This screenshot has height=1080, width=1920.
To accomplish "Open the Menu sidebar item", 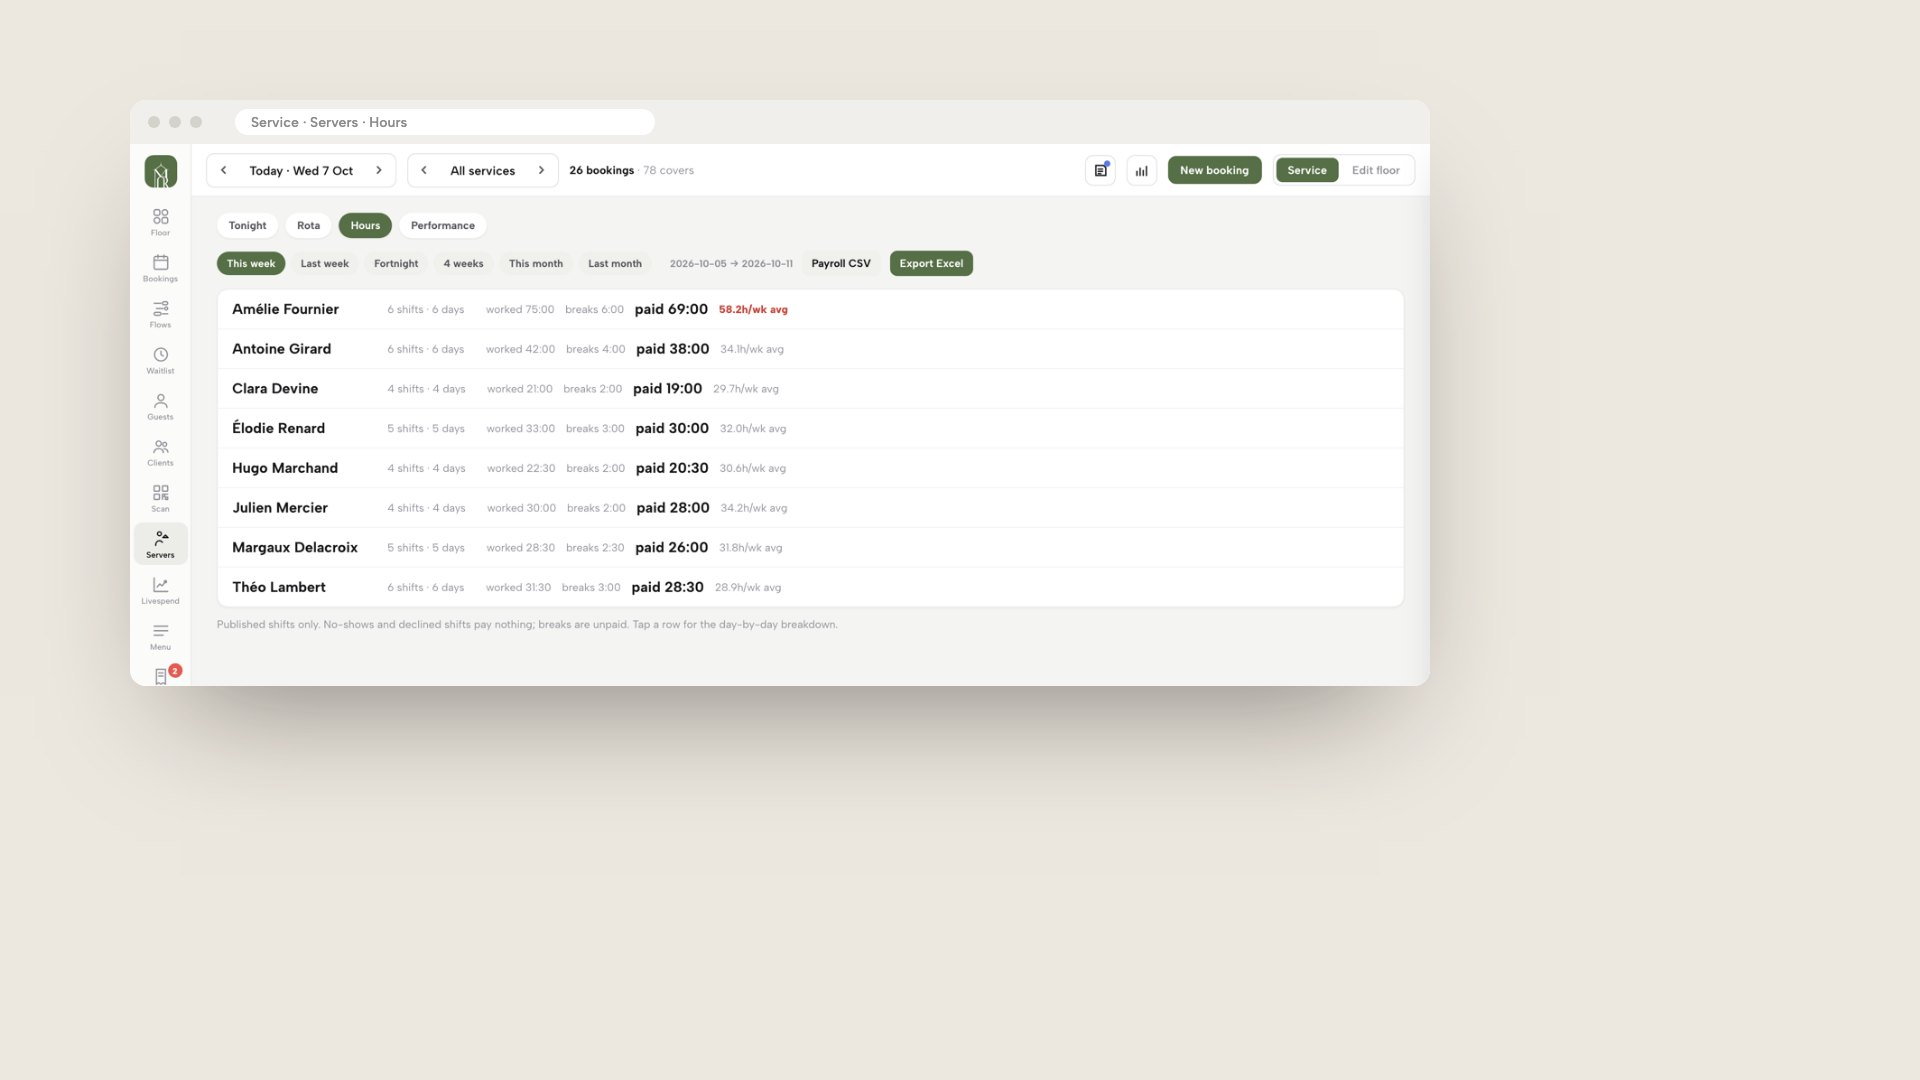I will click(160, 636).
